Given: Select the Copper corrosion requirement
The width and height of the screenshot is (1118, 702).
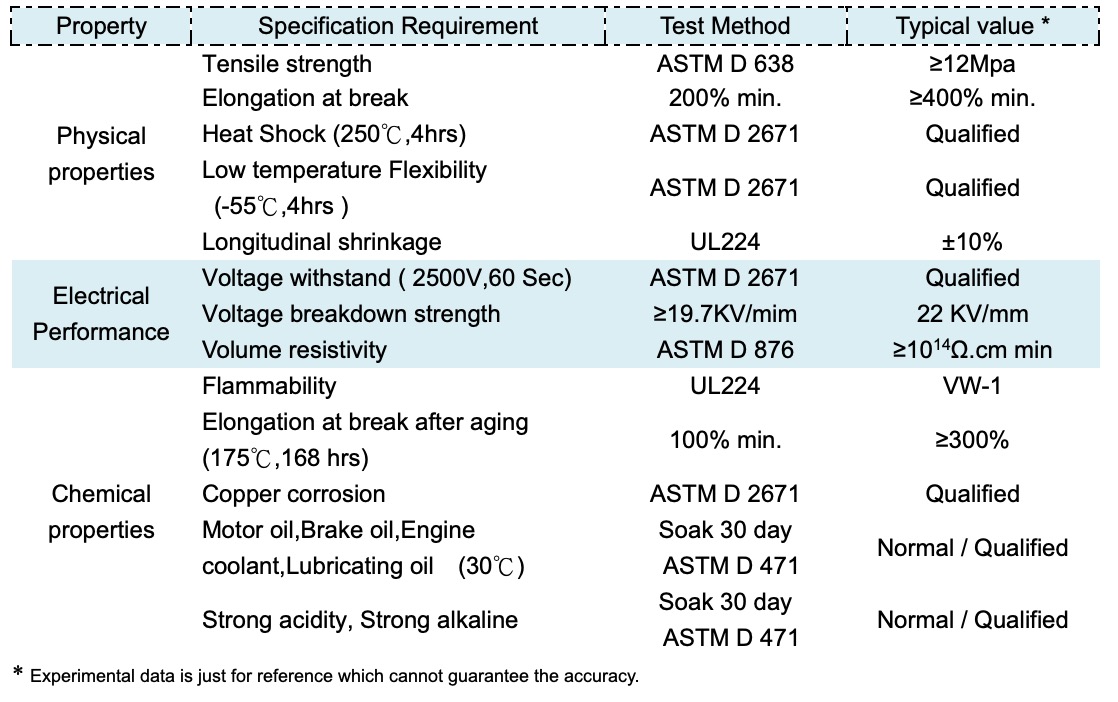Looking at the screenshot, I should (x=293, y=494).
